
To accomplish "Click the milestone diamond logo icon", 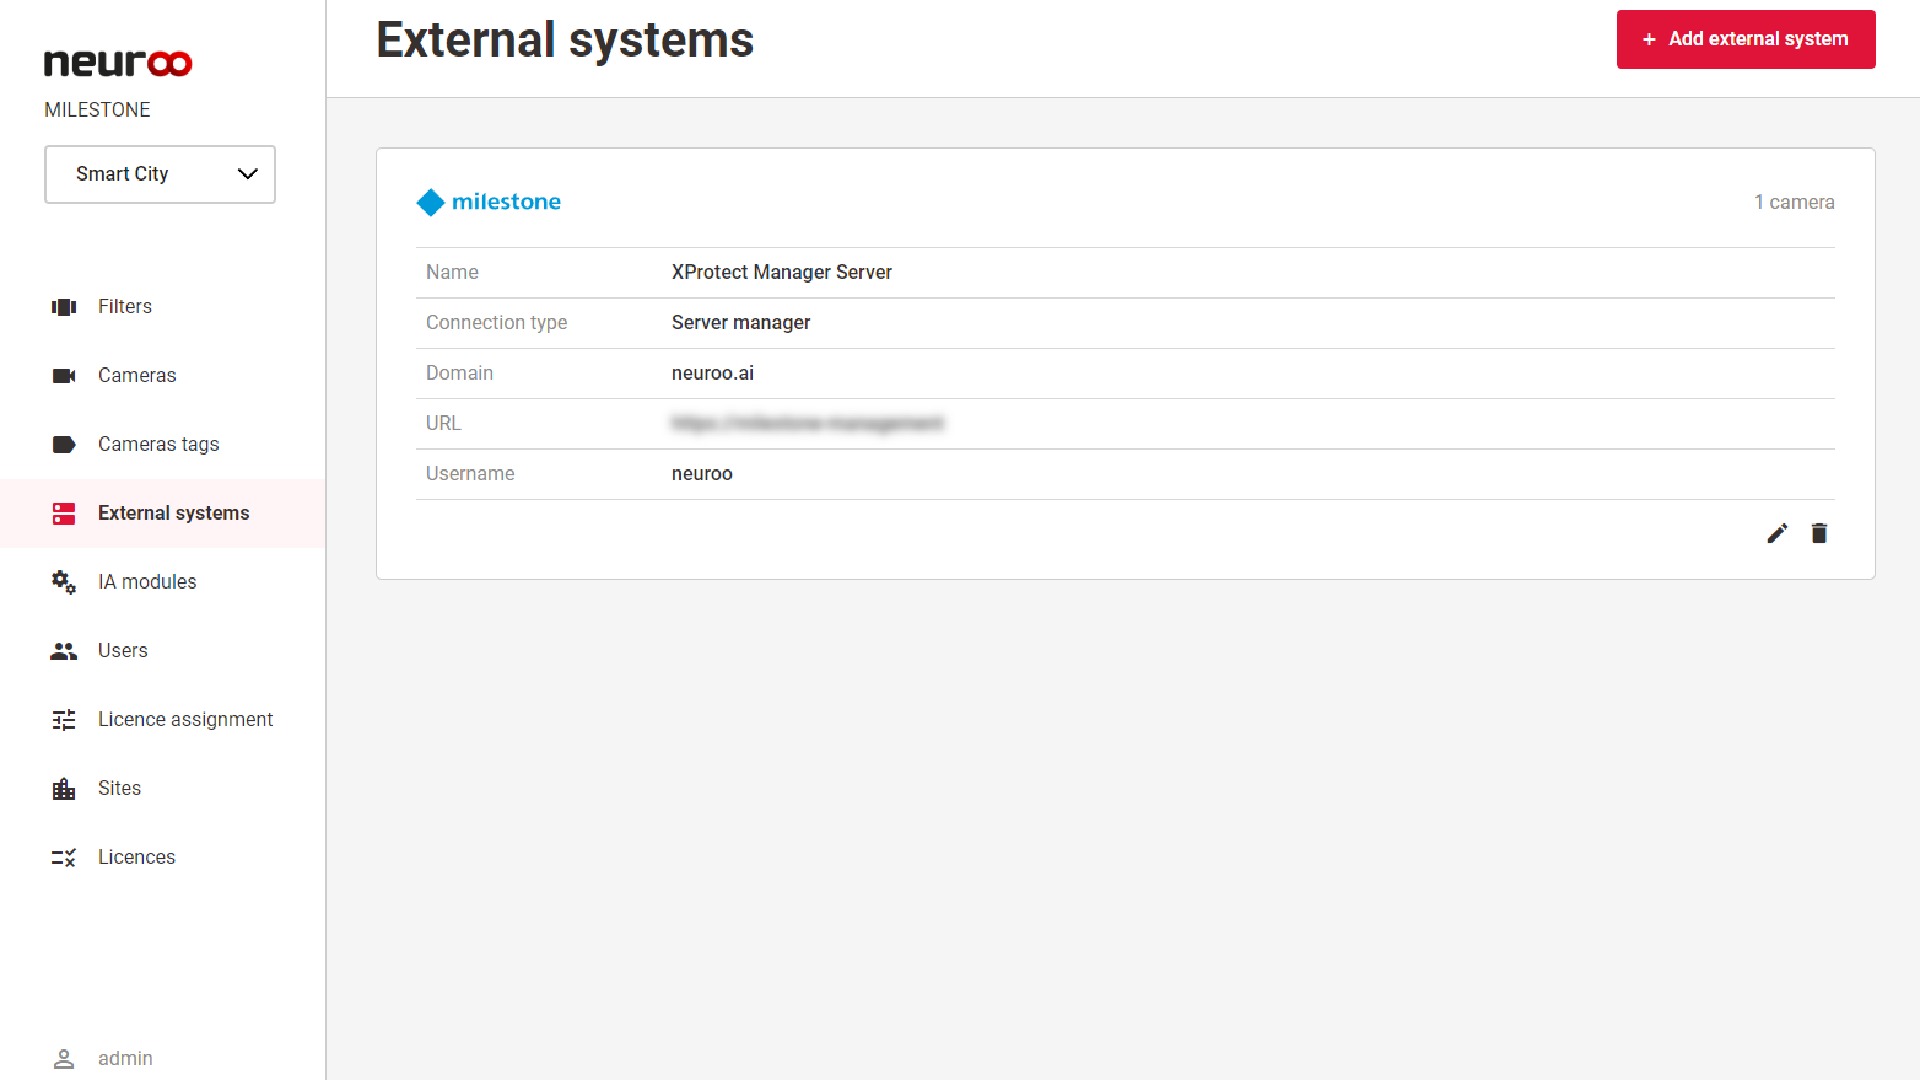I will (x=430, y=203).
